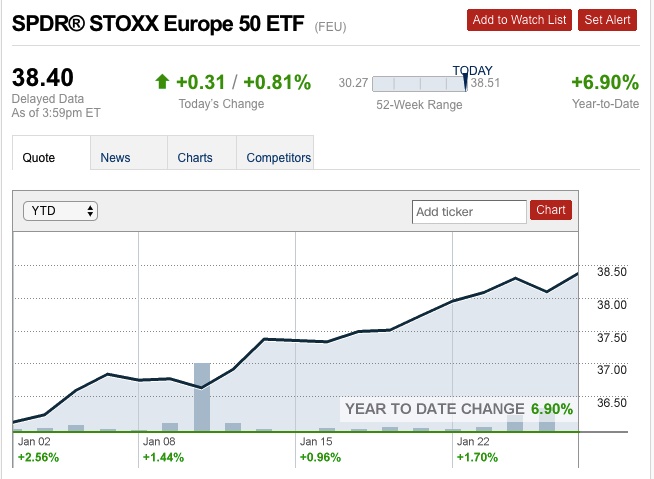The width and height of the screenshot is (654, 479).
Task: Open the Charts tab
Action: pyautogui.click(x=195, y=157)
